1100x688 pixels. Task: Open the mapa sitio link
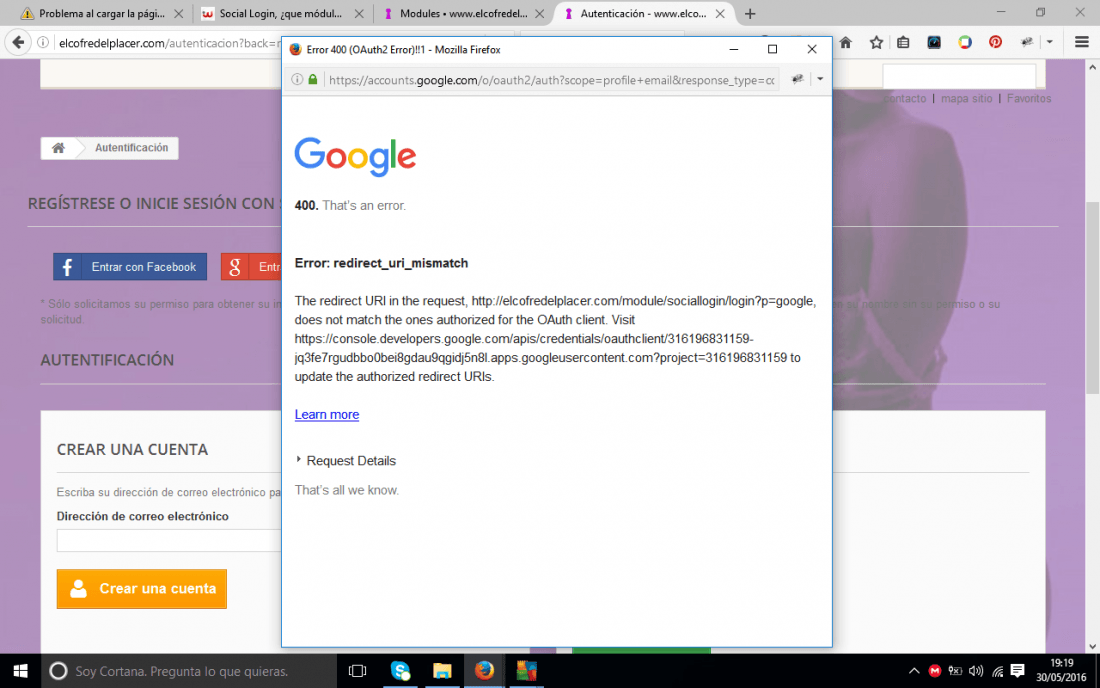point(967,99)
